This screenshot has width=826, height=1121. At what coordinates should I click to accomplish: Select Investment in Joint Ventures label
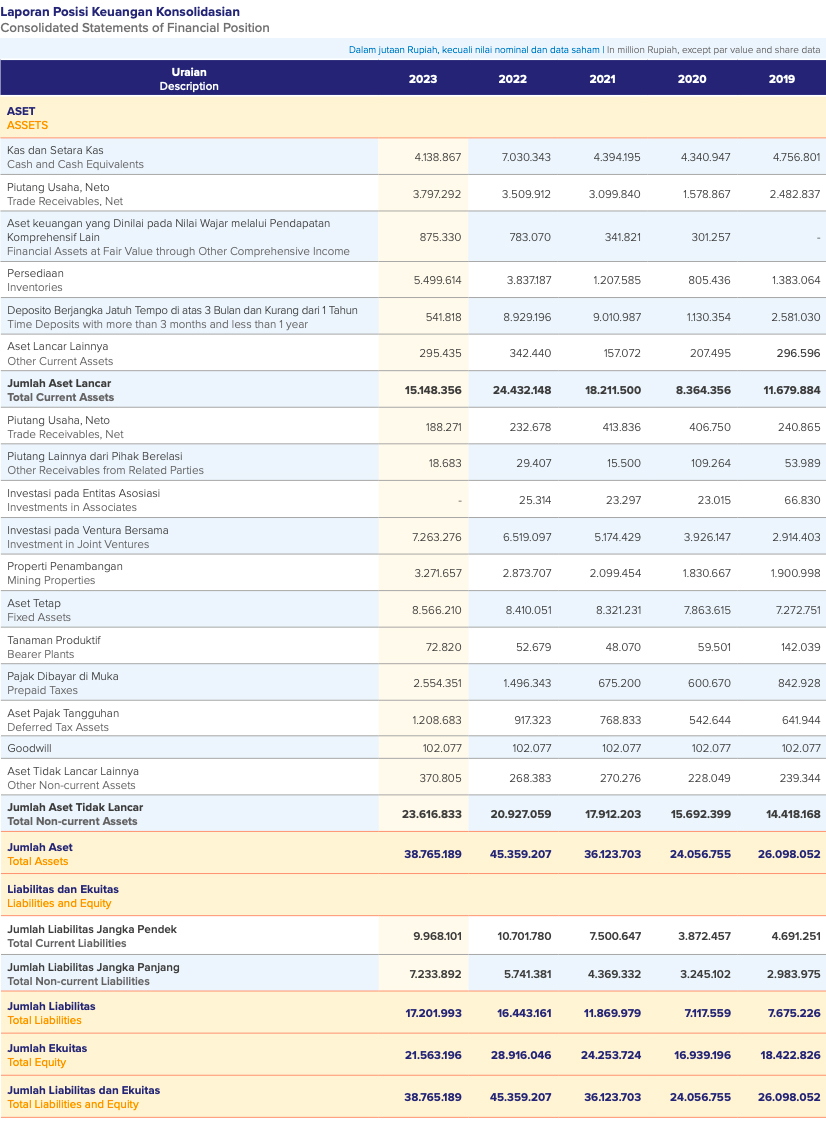88,537
